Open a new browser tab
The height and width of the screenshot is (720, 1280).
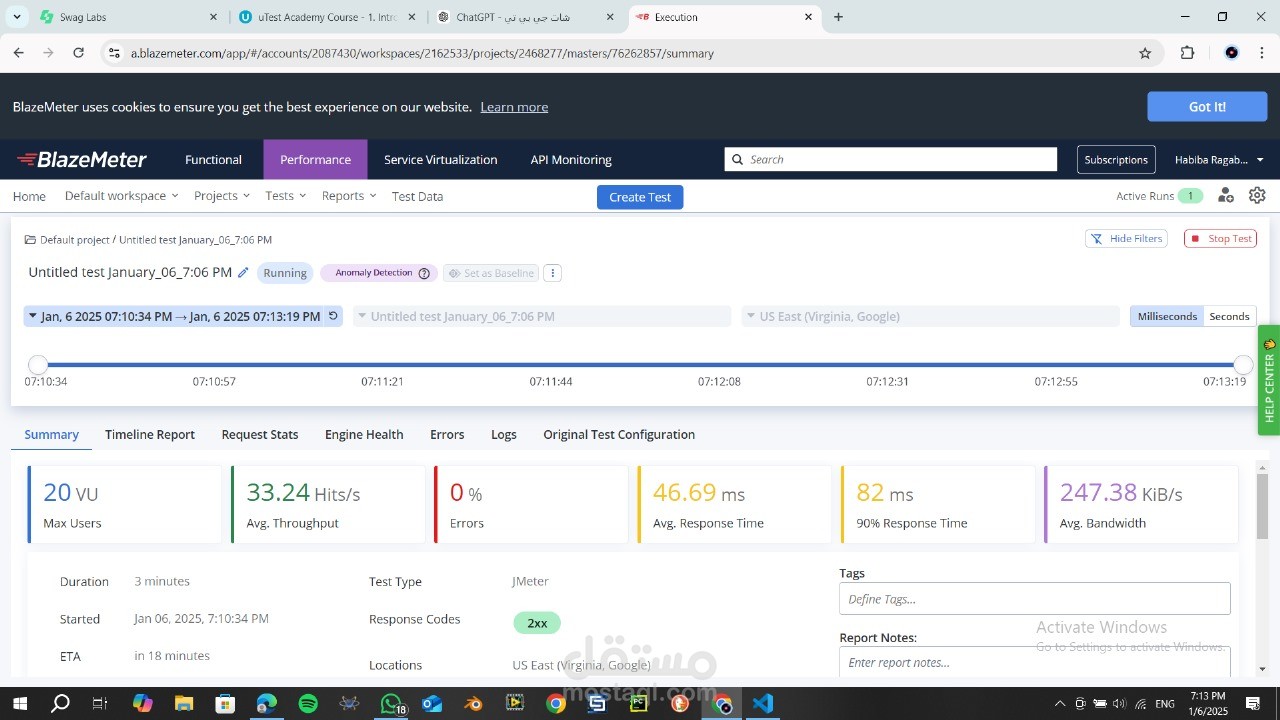coord(838,17)
